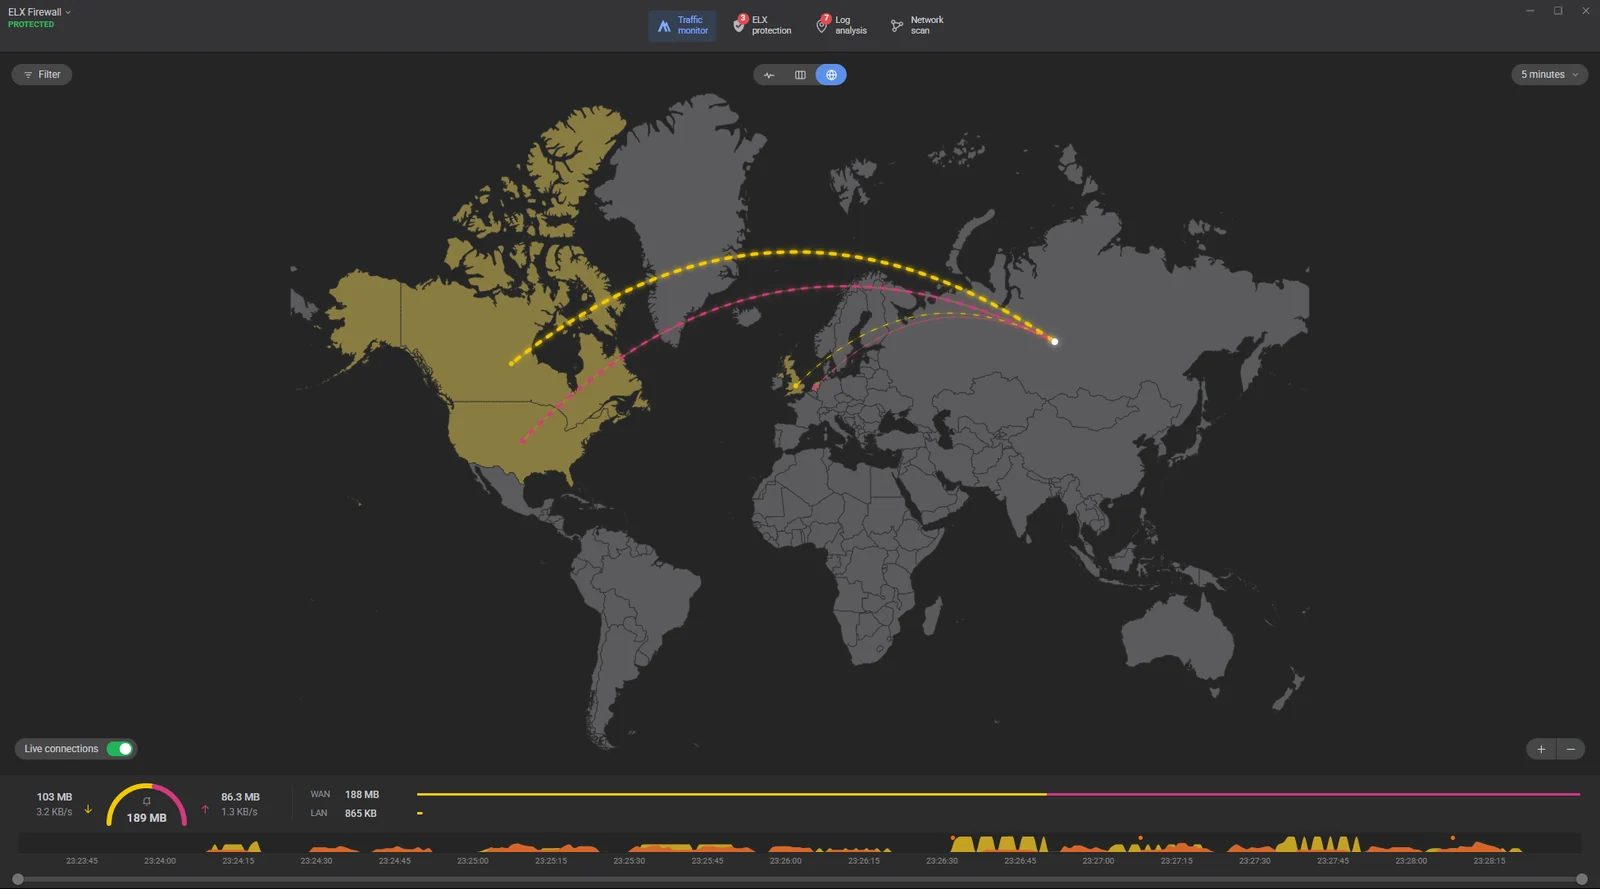This screenshot has width=1600, height=889.
Task: Turn off the Live connections toggle
Action: click(x=119, y=749)
